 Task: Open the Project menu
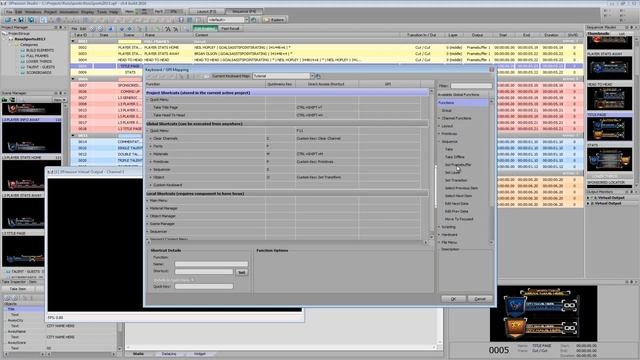[51, 12]
